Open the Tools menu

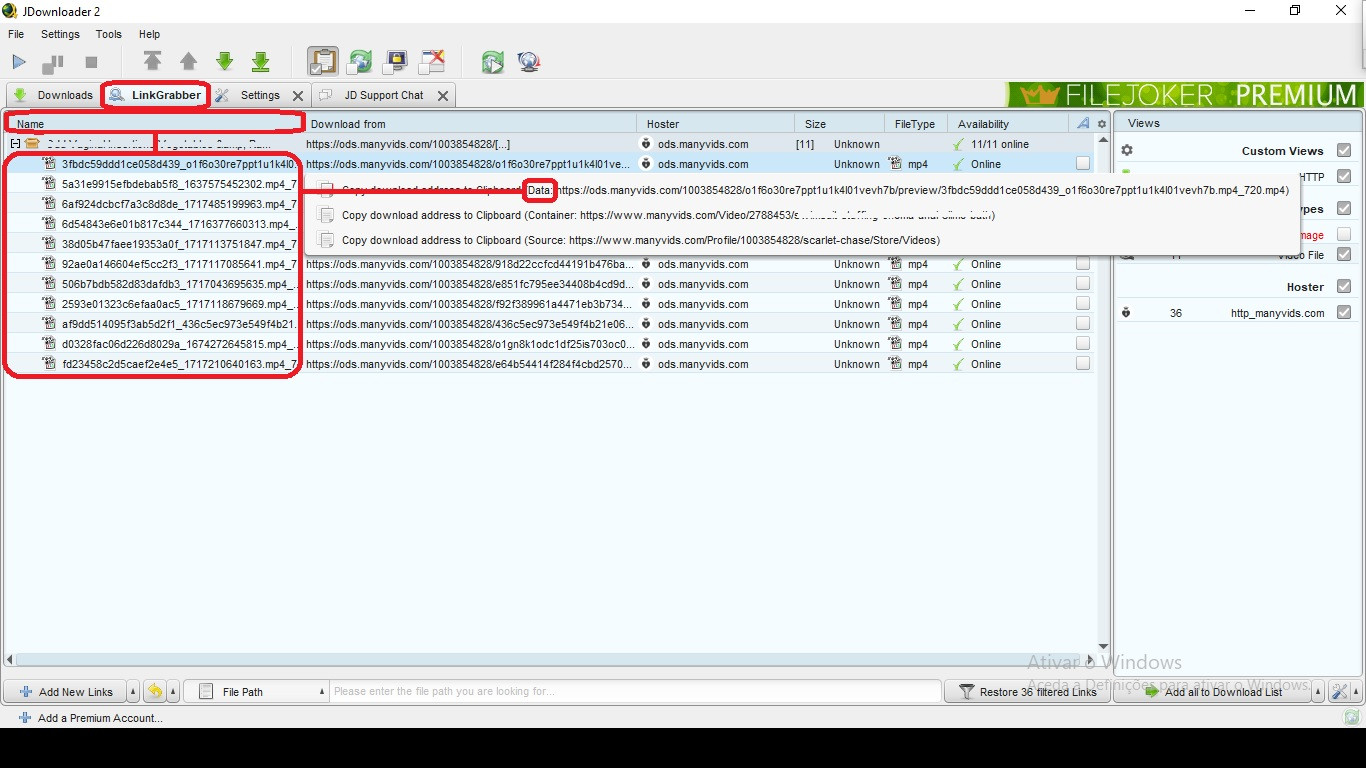(x=109, y=34)
